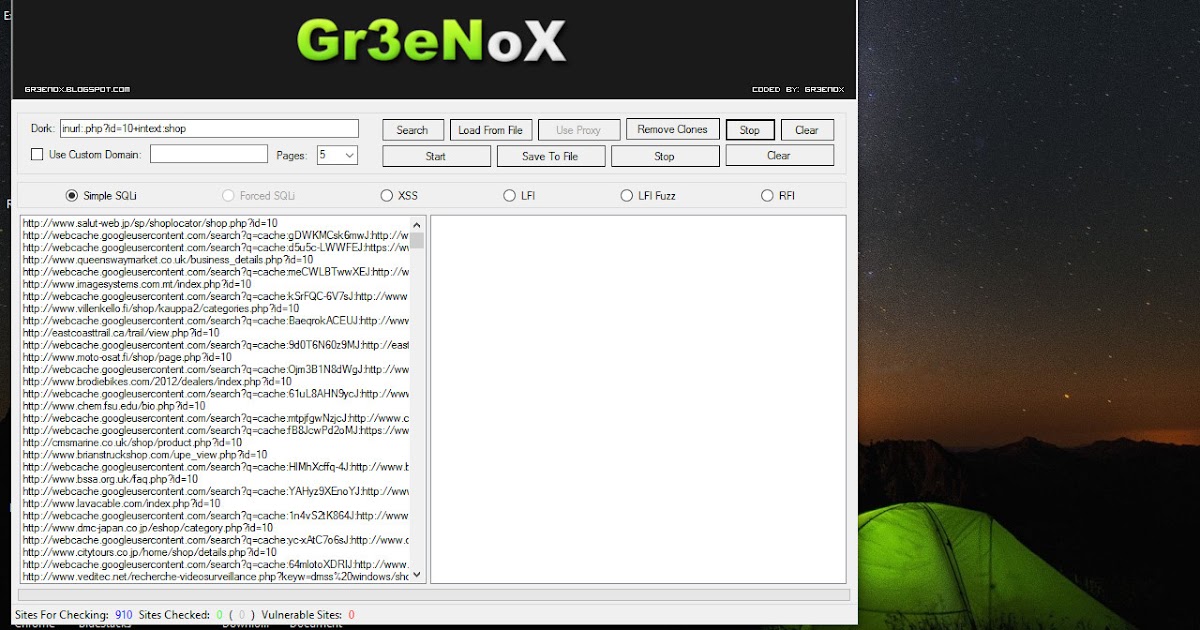Select the chem.fsu.edu bio URL row
This screenshot has width=1200, height=630.
pyautogui.click(x=215, y=406)
